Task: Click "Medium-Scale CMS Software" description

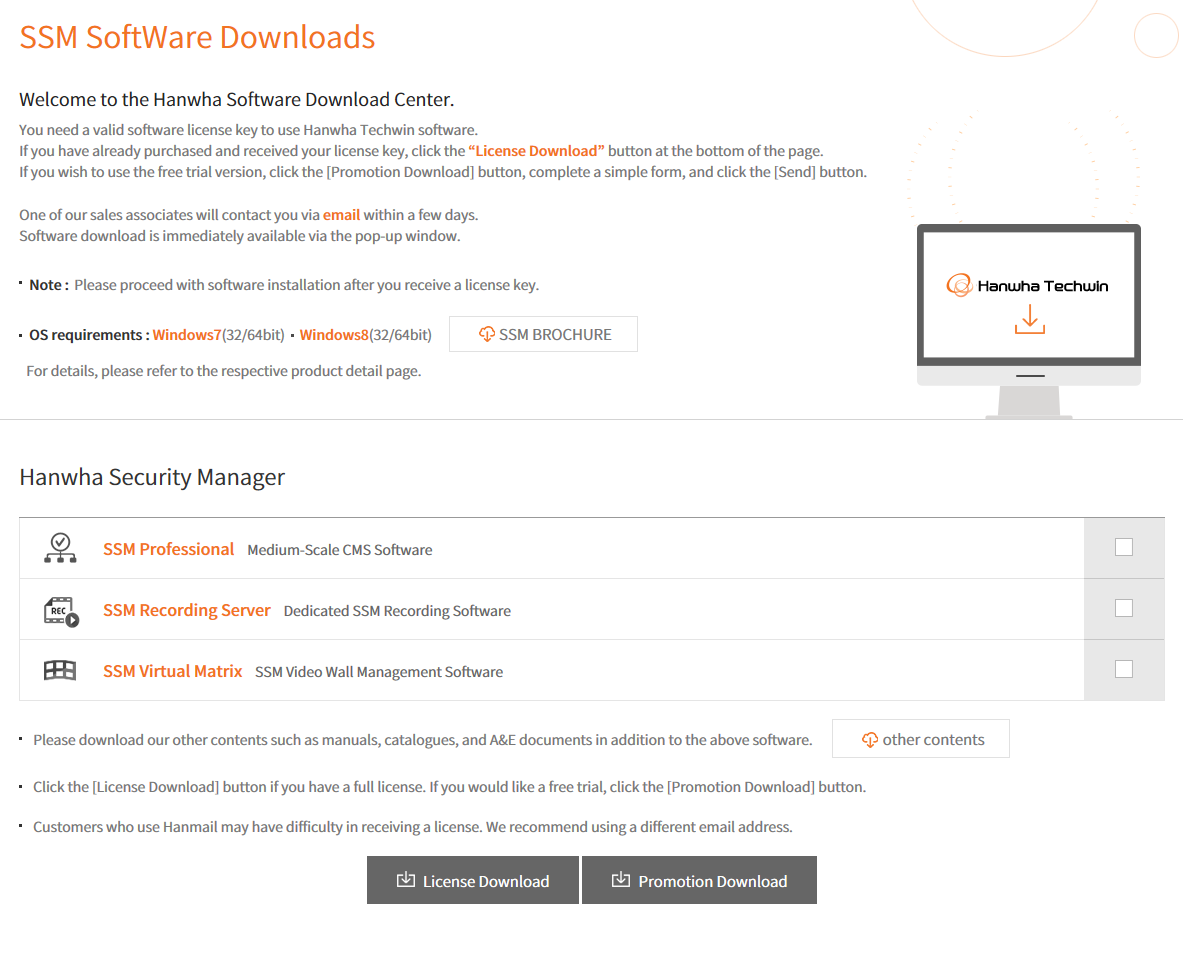Action: [x=340, y=551]
